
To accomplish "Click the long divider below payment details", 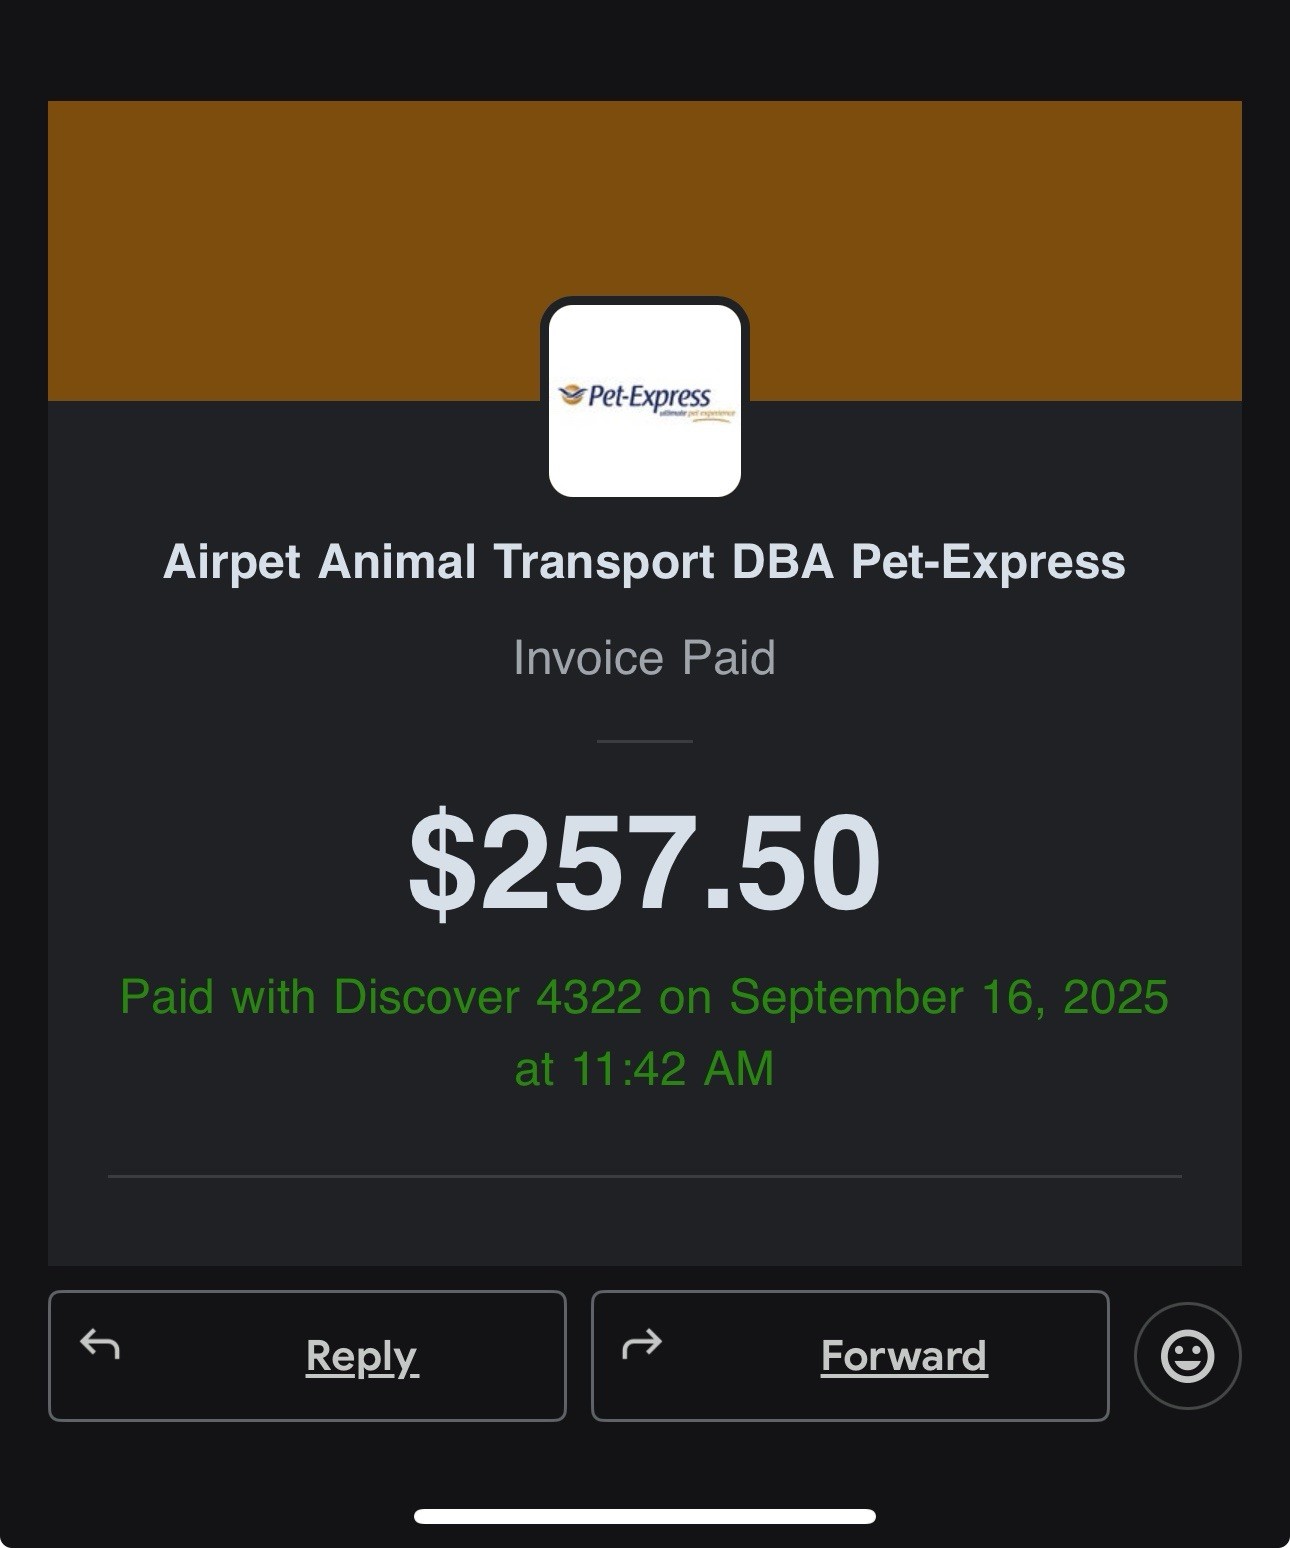I will (x=645, y=1176).
